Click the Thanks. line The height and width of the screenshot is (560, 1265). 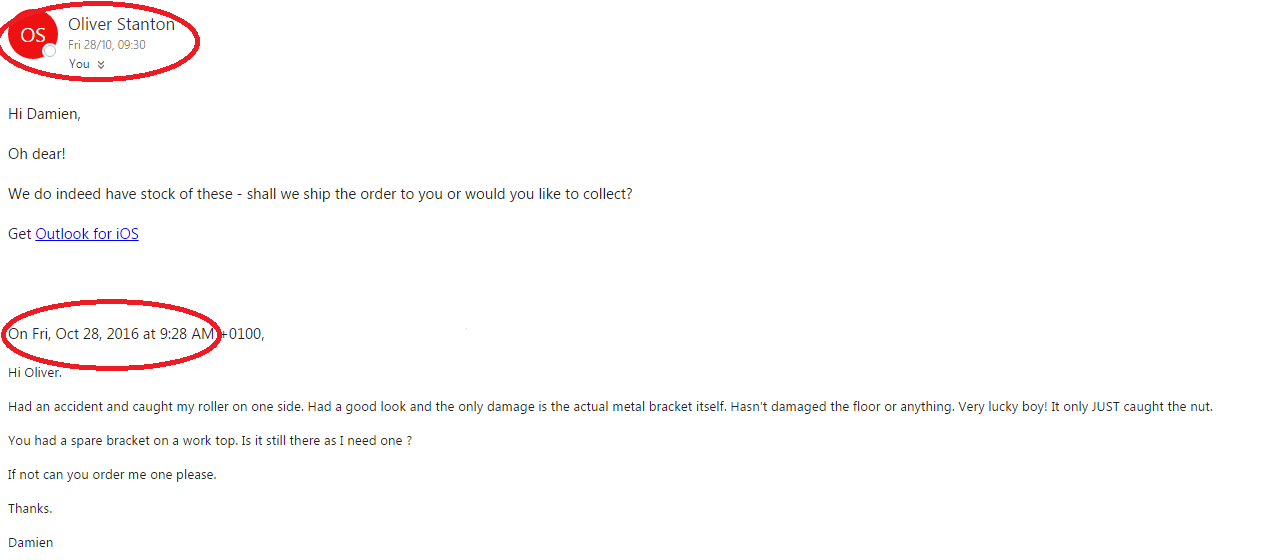tap(30, 509)
